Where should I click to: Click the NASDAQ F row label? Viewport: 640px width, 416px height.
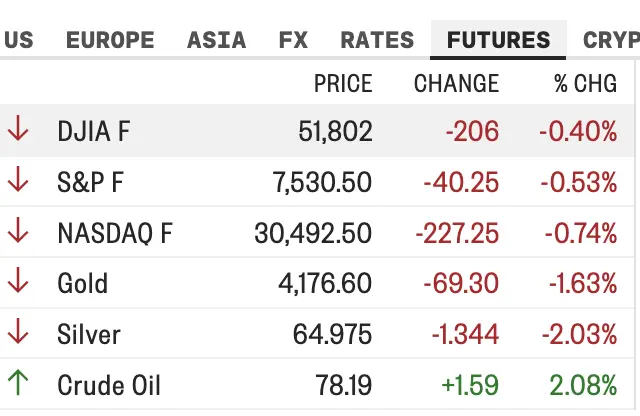click(x=115, y=233)
